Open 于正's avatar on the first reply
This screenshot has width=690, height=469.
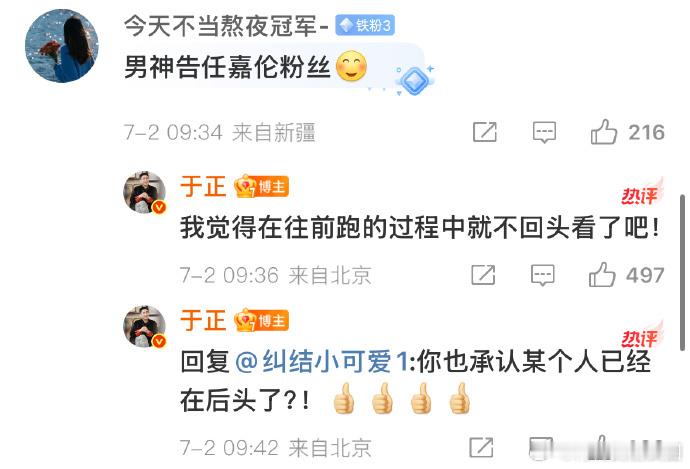click(x=145, y=192)
